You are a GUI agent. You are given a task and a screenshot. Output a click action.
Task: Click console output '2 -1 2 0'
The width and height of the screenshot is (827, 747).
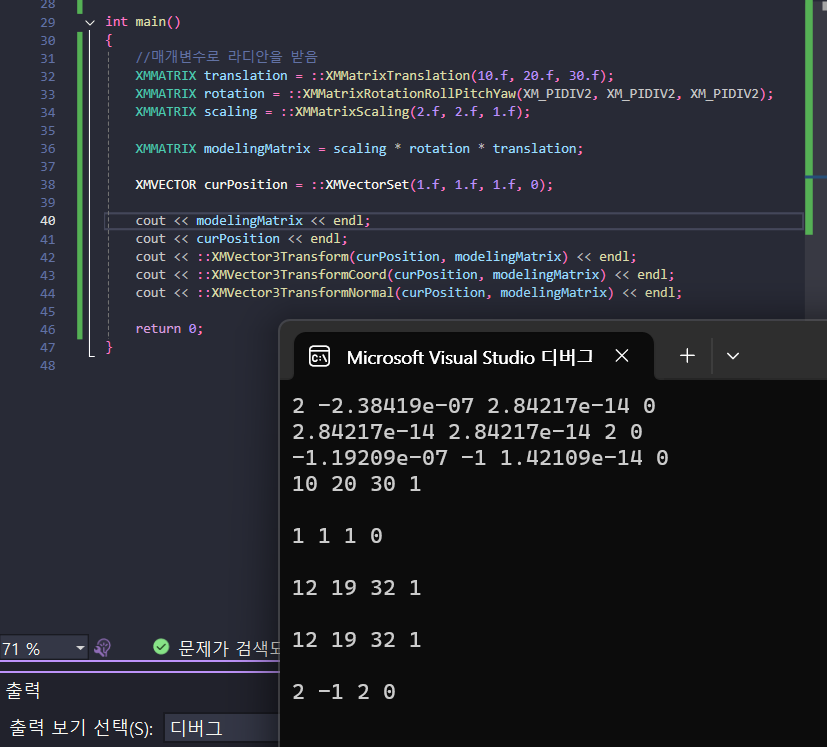click(344, 692)
